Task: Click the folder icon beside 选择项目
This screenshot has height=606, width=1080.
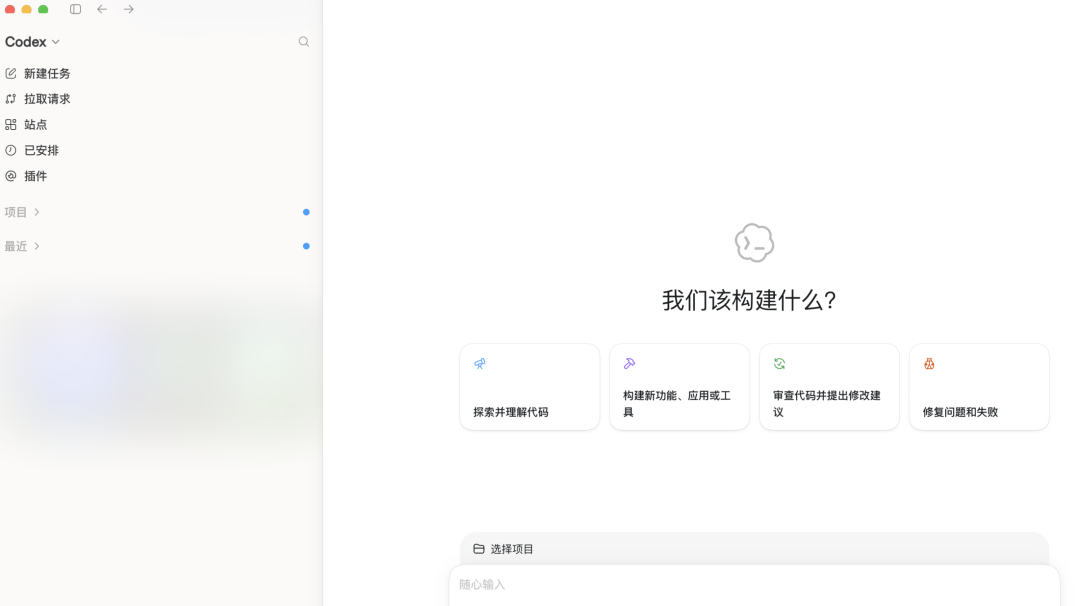Action: pos(479,549)
